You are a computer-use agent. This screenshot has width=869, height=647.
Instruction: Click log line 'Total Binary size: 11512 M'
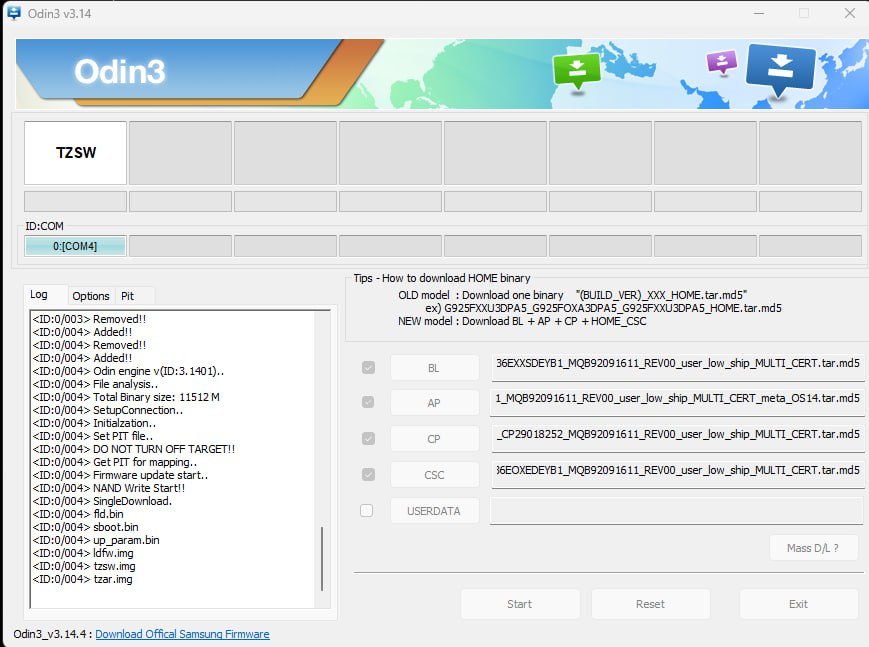[x=126, y=397]
